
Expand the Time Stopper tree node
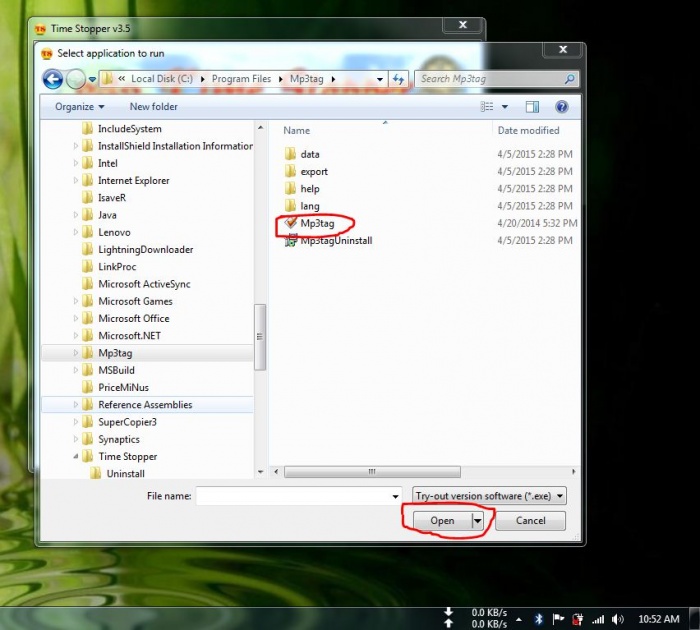click(x=76, y=457)
